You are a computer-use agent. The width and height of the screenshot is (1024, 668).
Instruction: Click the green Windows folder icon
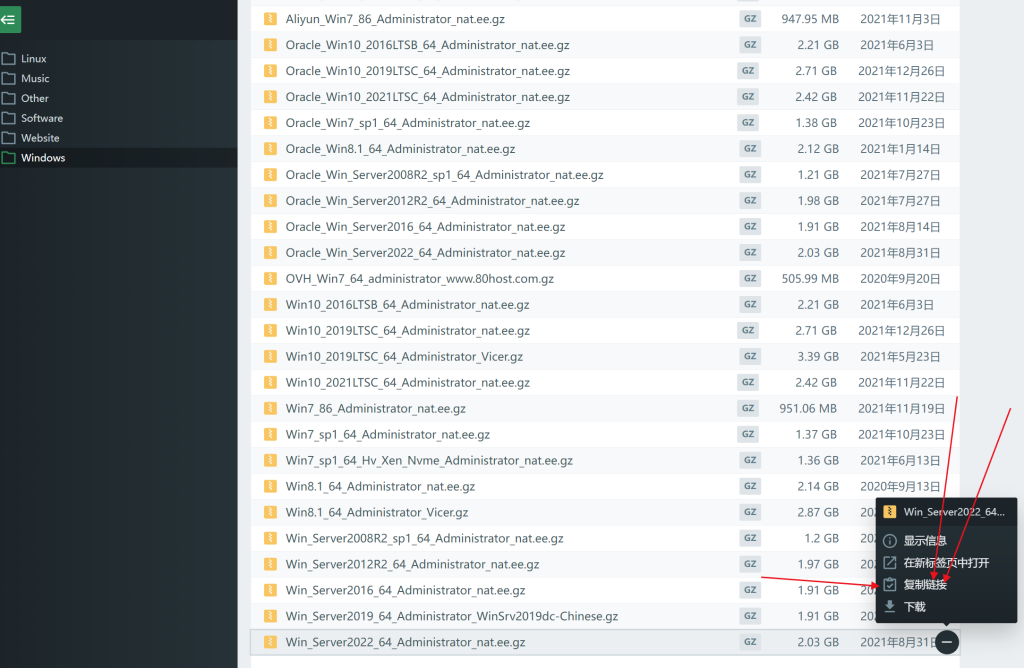8,158
